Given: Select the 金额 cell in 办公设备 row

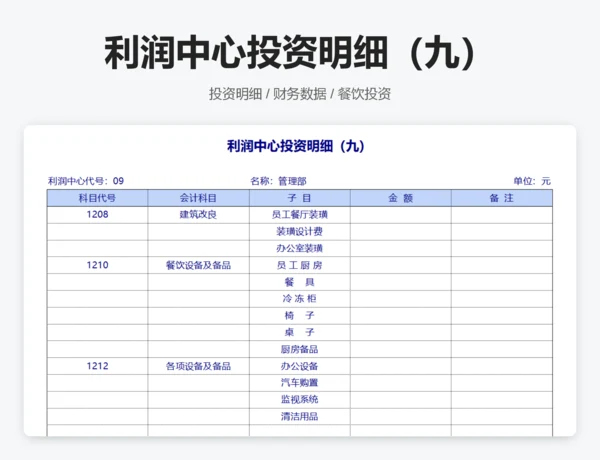Looking at the screenshot, I should (401, 366).
